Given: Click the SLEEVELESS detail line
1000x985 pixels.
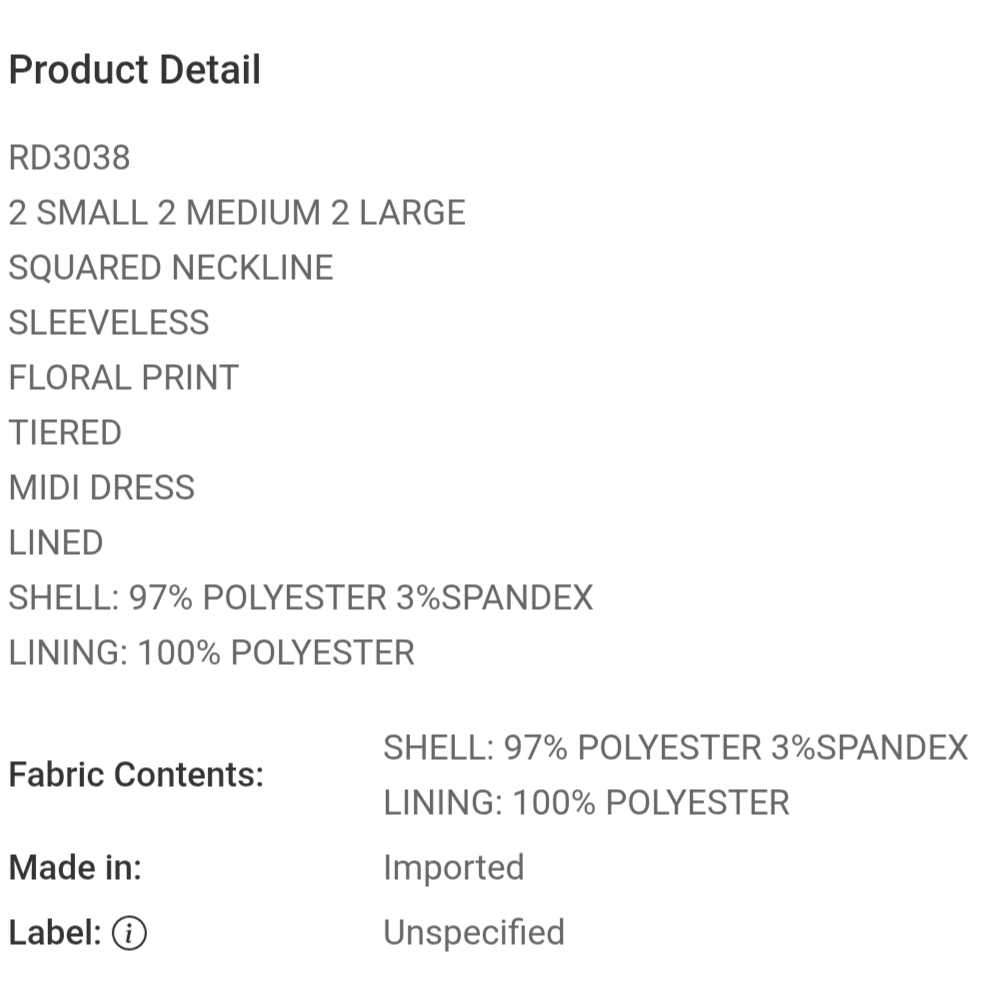Looking at the screenshot, I should pyautogui.click(x=109, y=322).
